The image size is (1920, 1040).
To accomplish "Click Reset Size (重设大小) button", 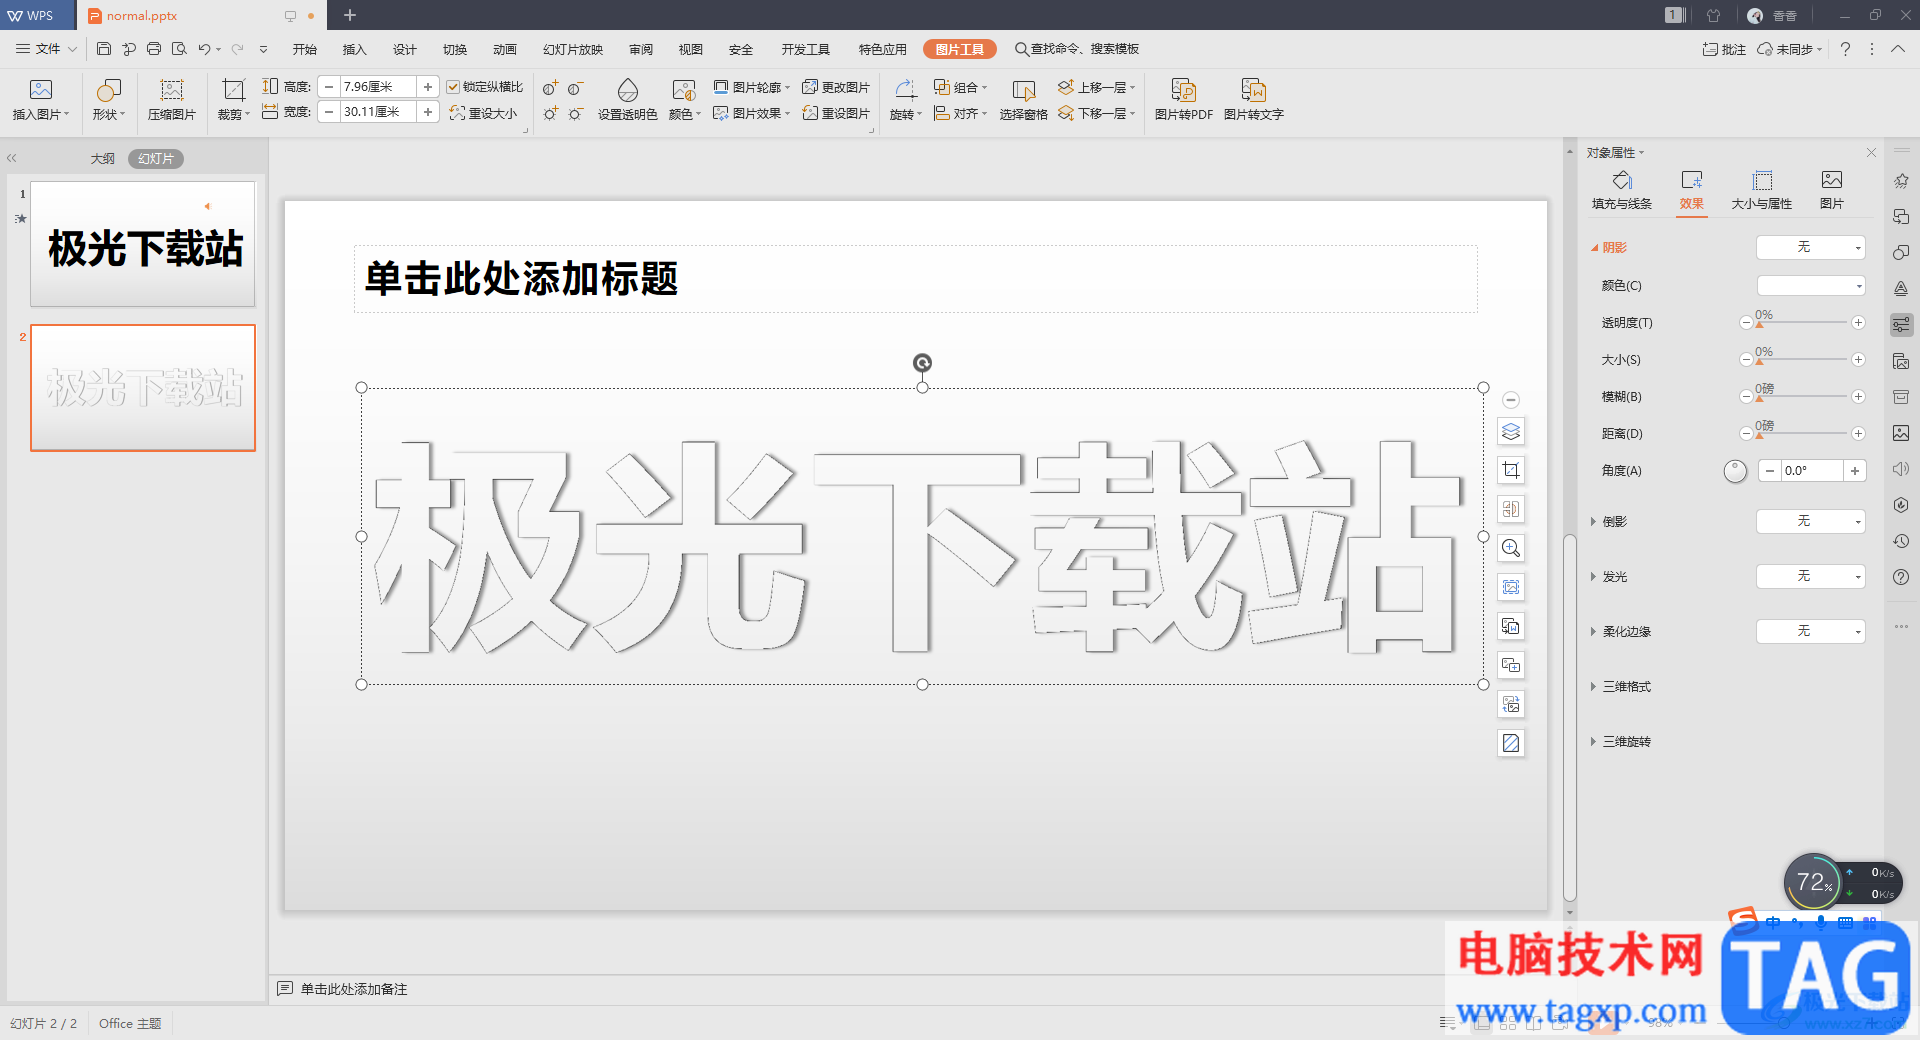I will [x=484, y=113].
